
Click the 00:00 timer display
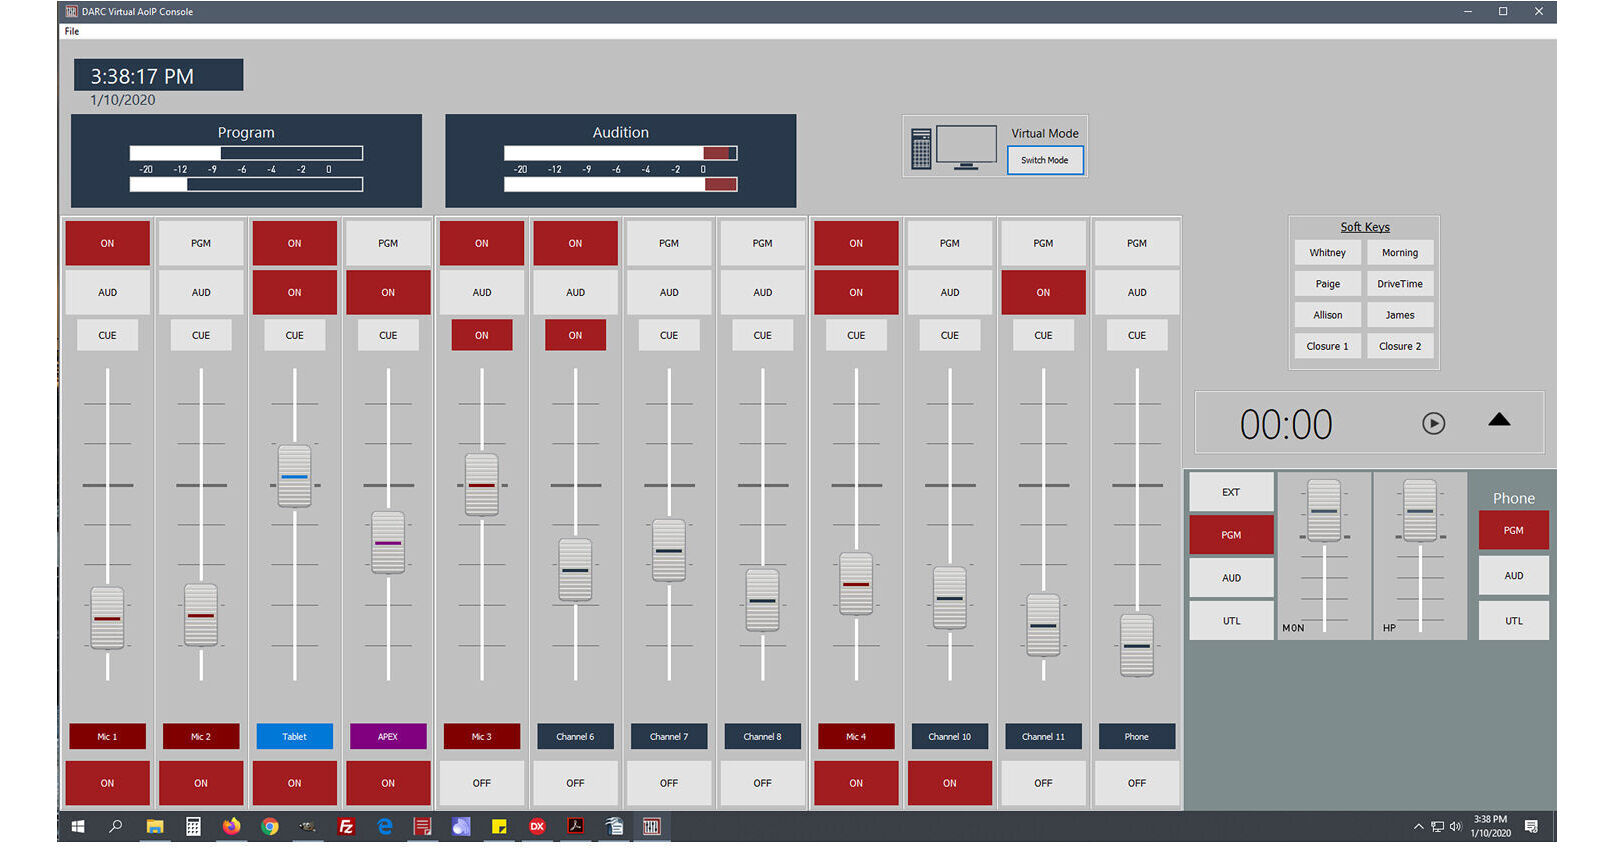click(1286, 424)
